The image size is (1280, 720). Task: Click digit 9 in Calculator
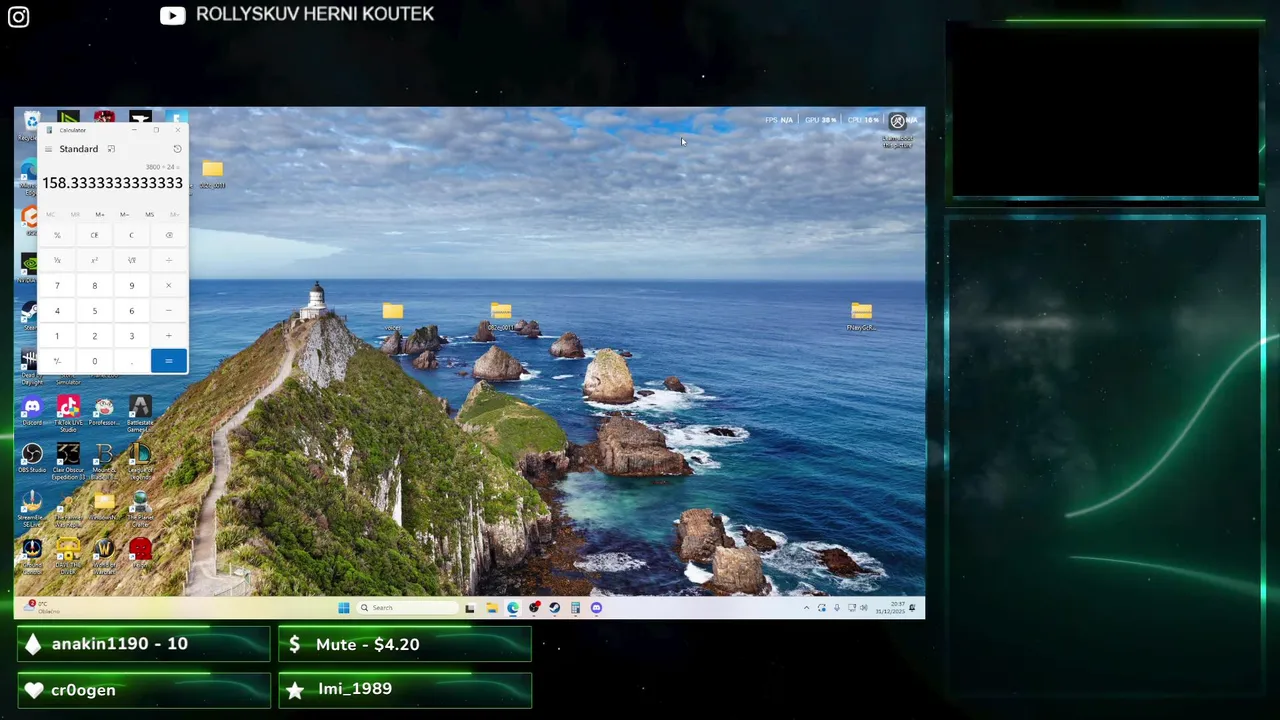[x=131, y=285]
